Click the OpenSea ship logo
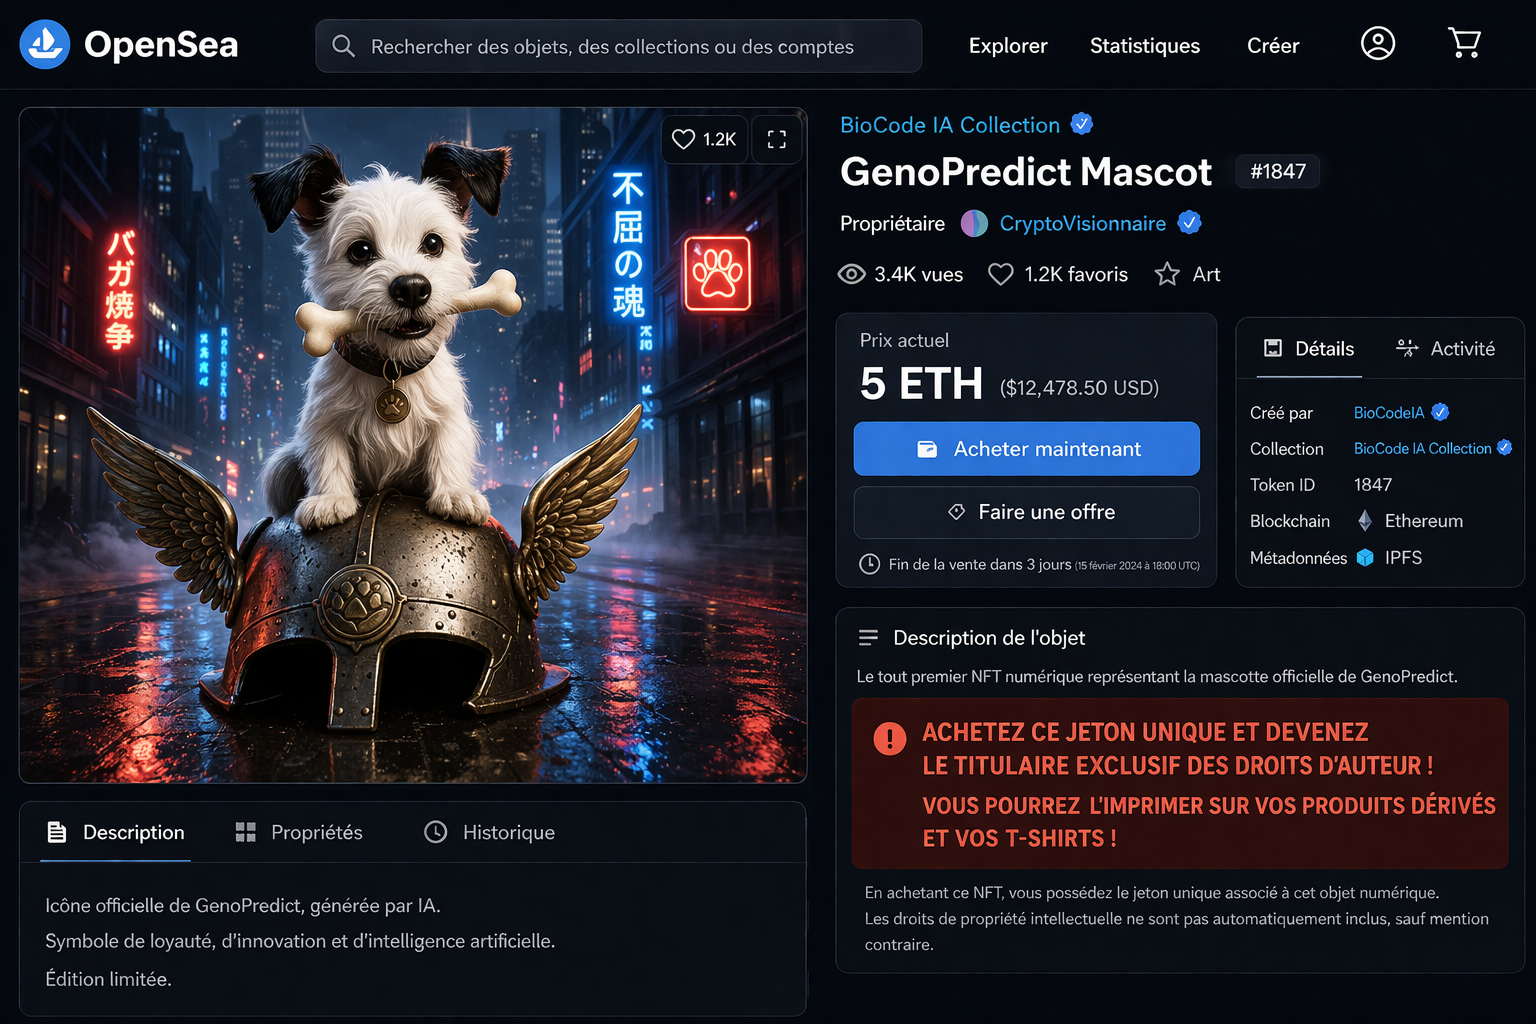This screenshot has height=1024, width=1536. point(45,44)
